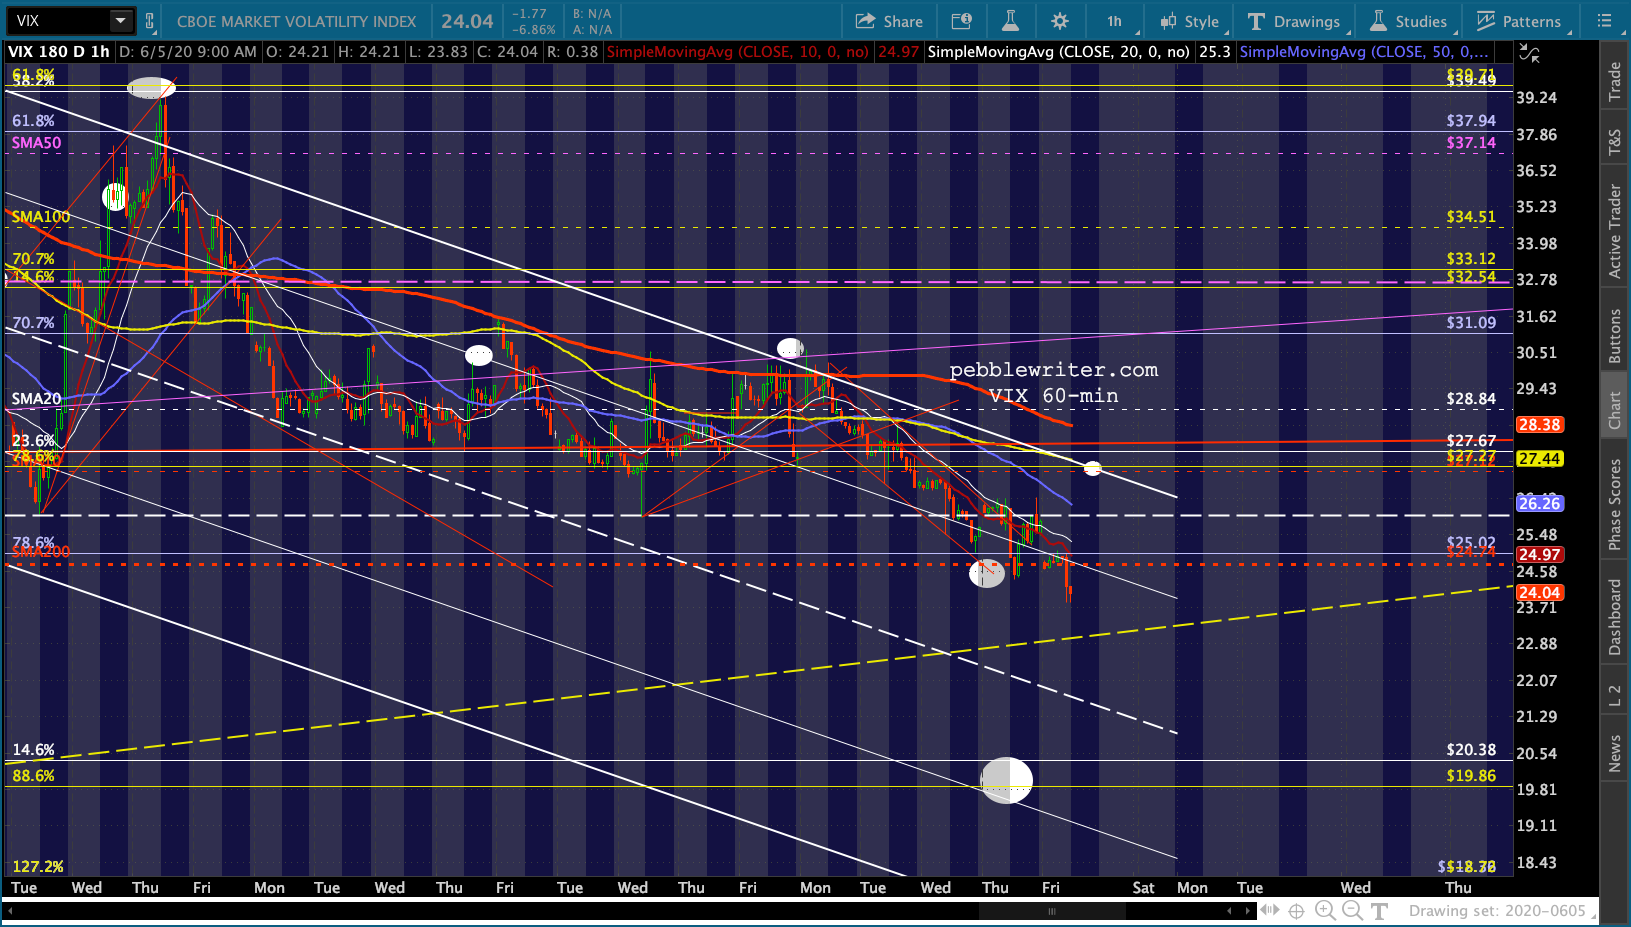The width and height of the screenshot is (1631, 927).
Task: Open chart settings gear icon
Action: [x=1060, y=21]
